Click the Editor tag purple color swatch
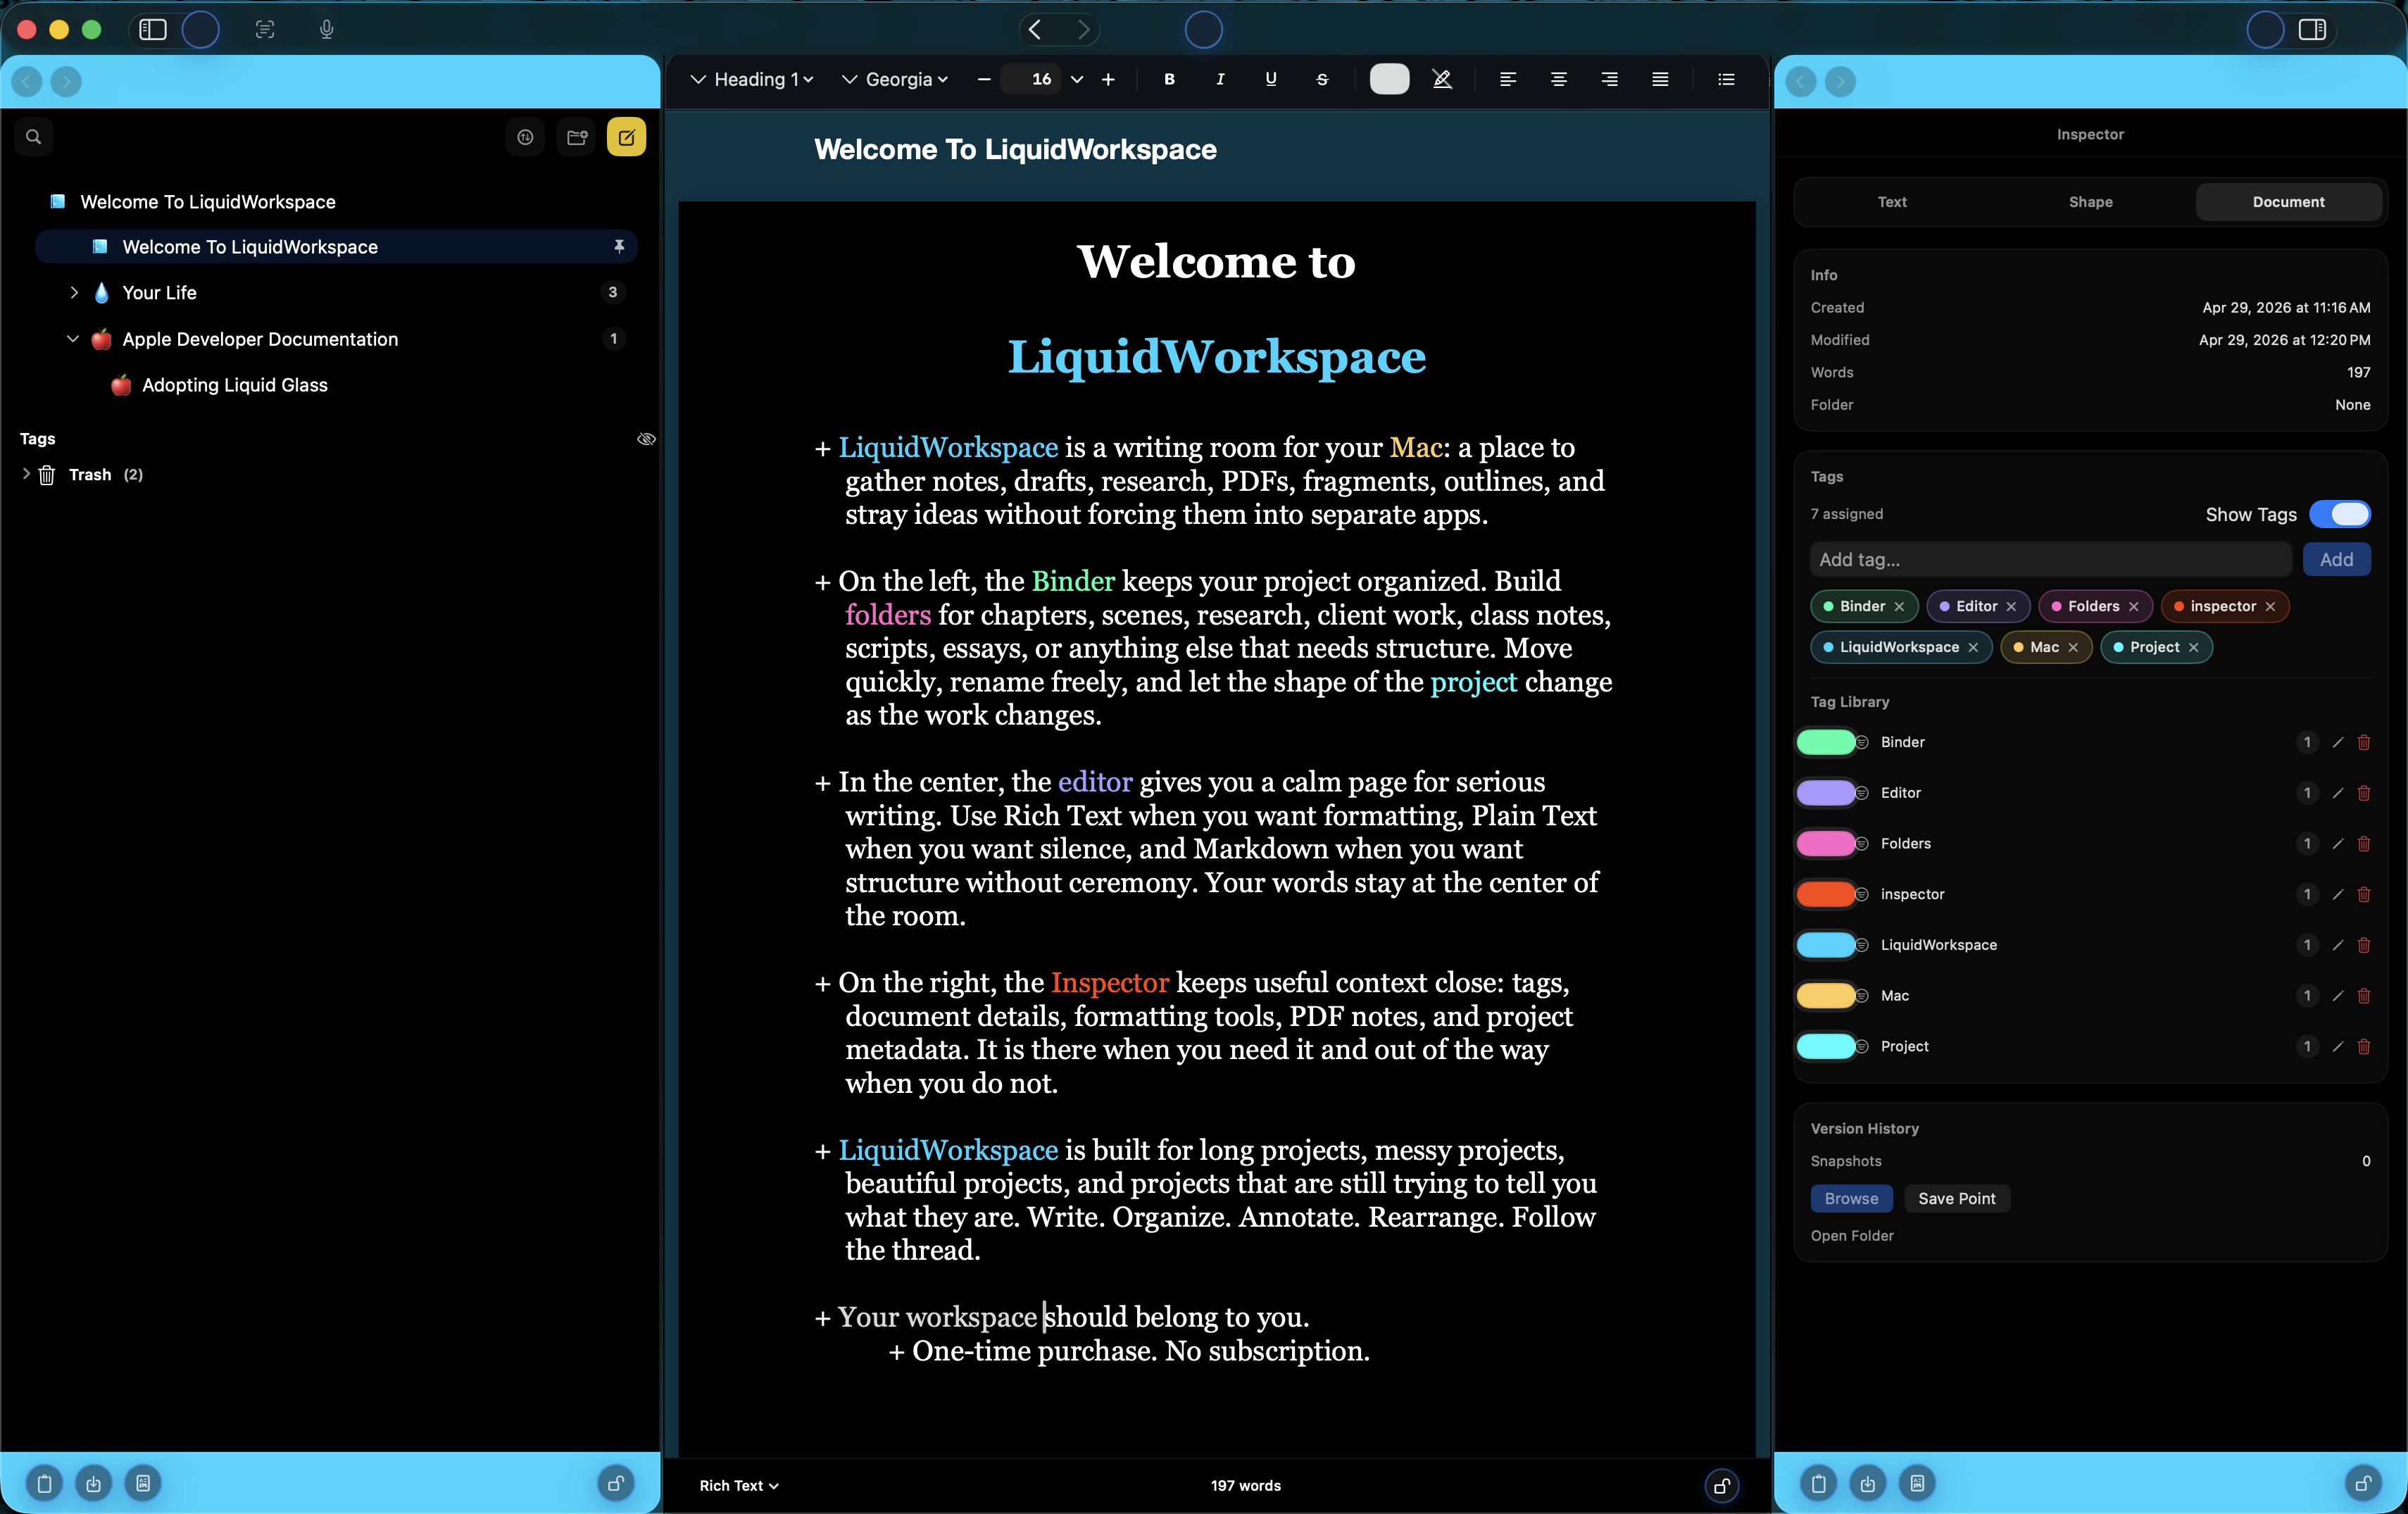 [x=1826, y=792]
